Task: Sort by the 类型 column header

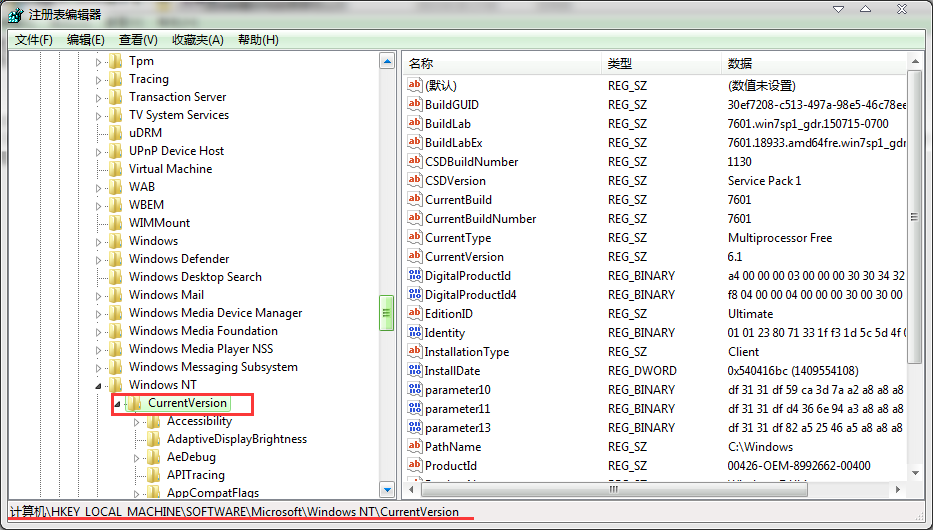Action: pyautogui.click(x=662, y=64)
